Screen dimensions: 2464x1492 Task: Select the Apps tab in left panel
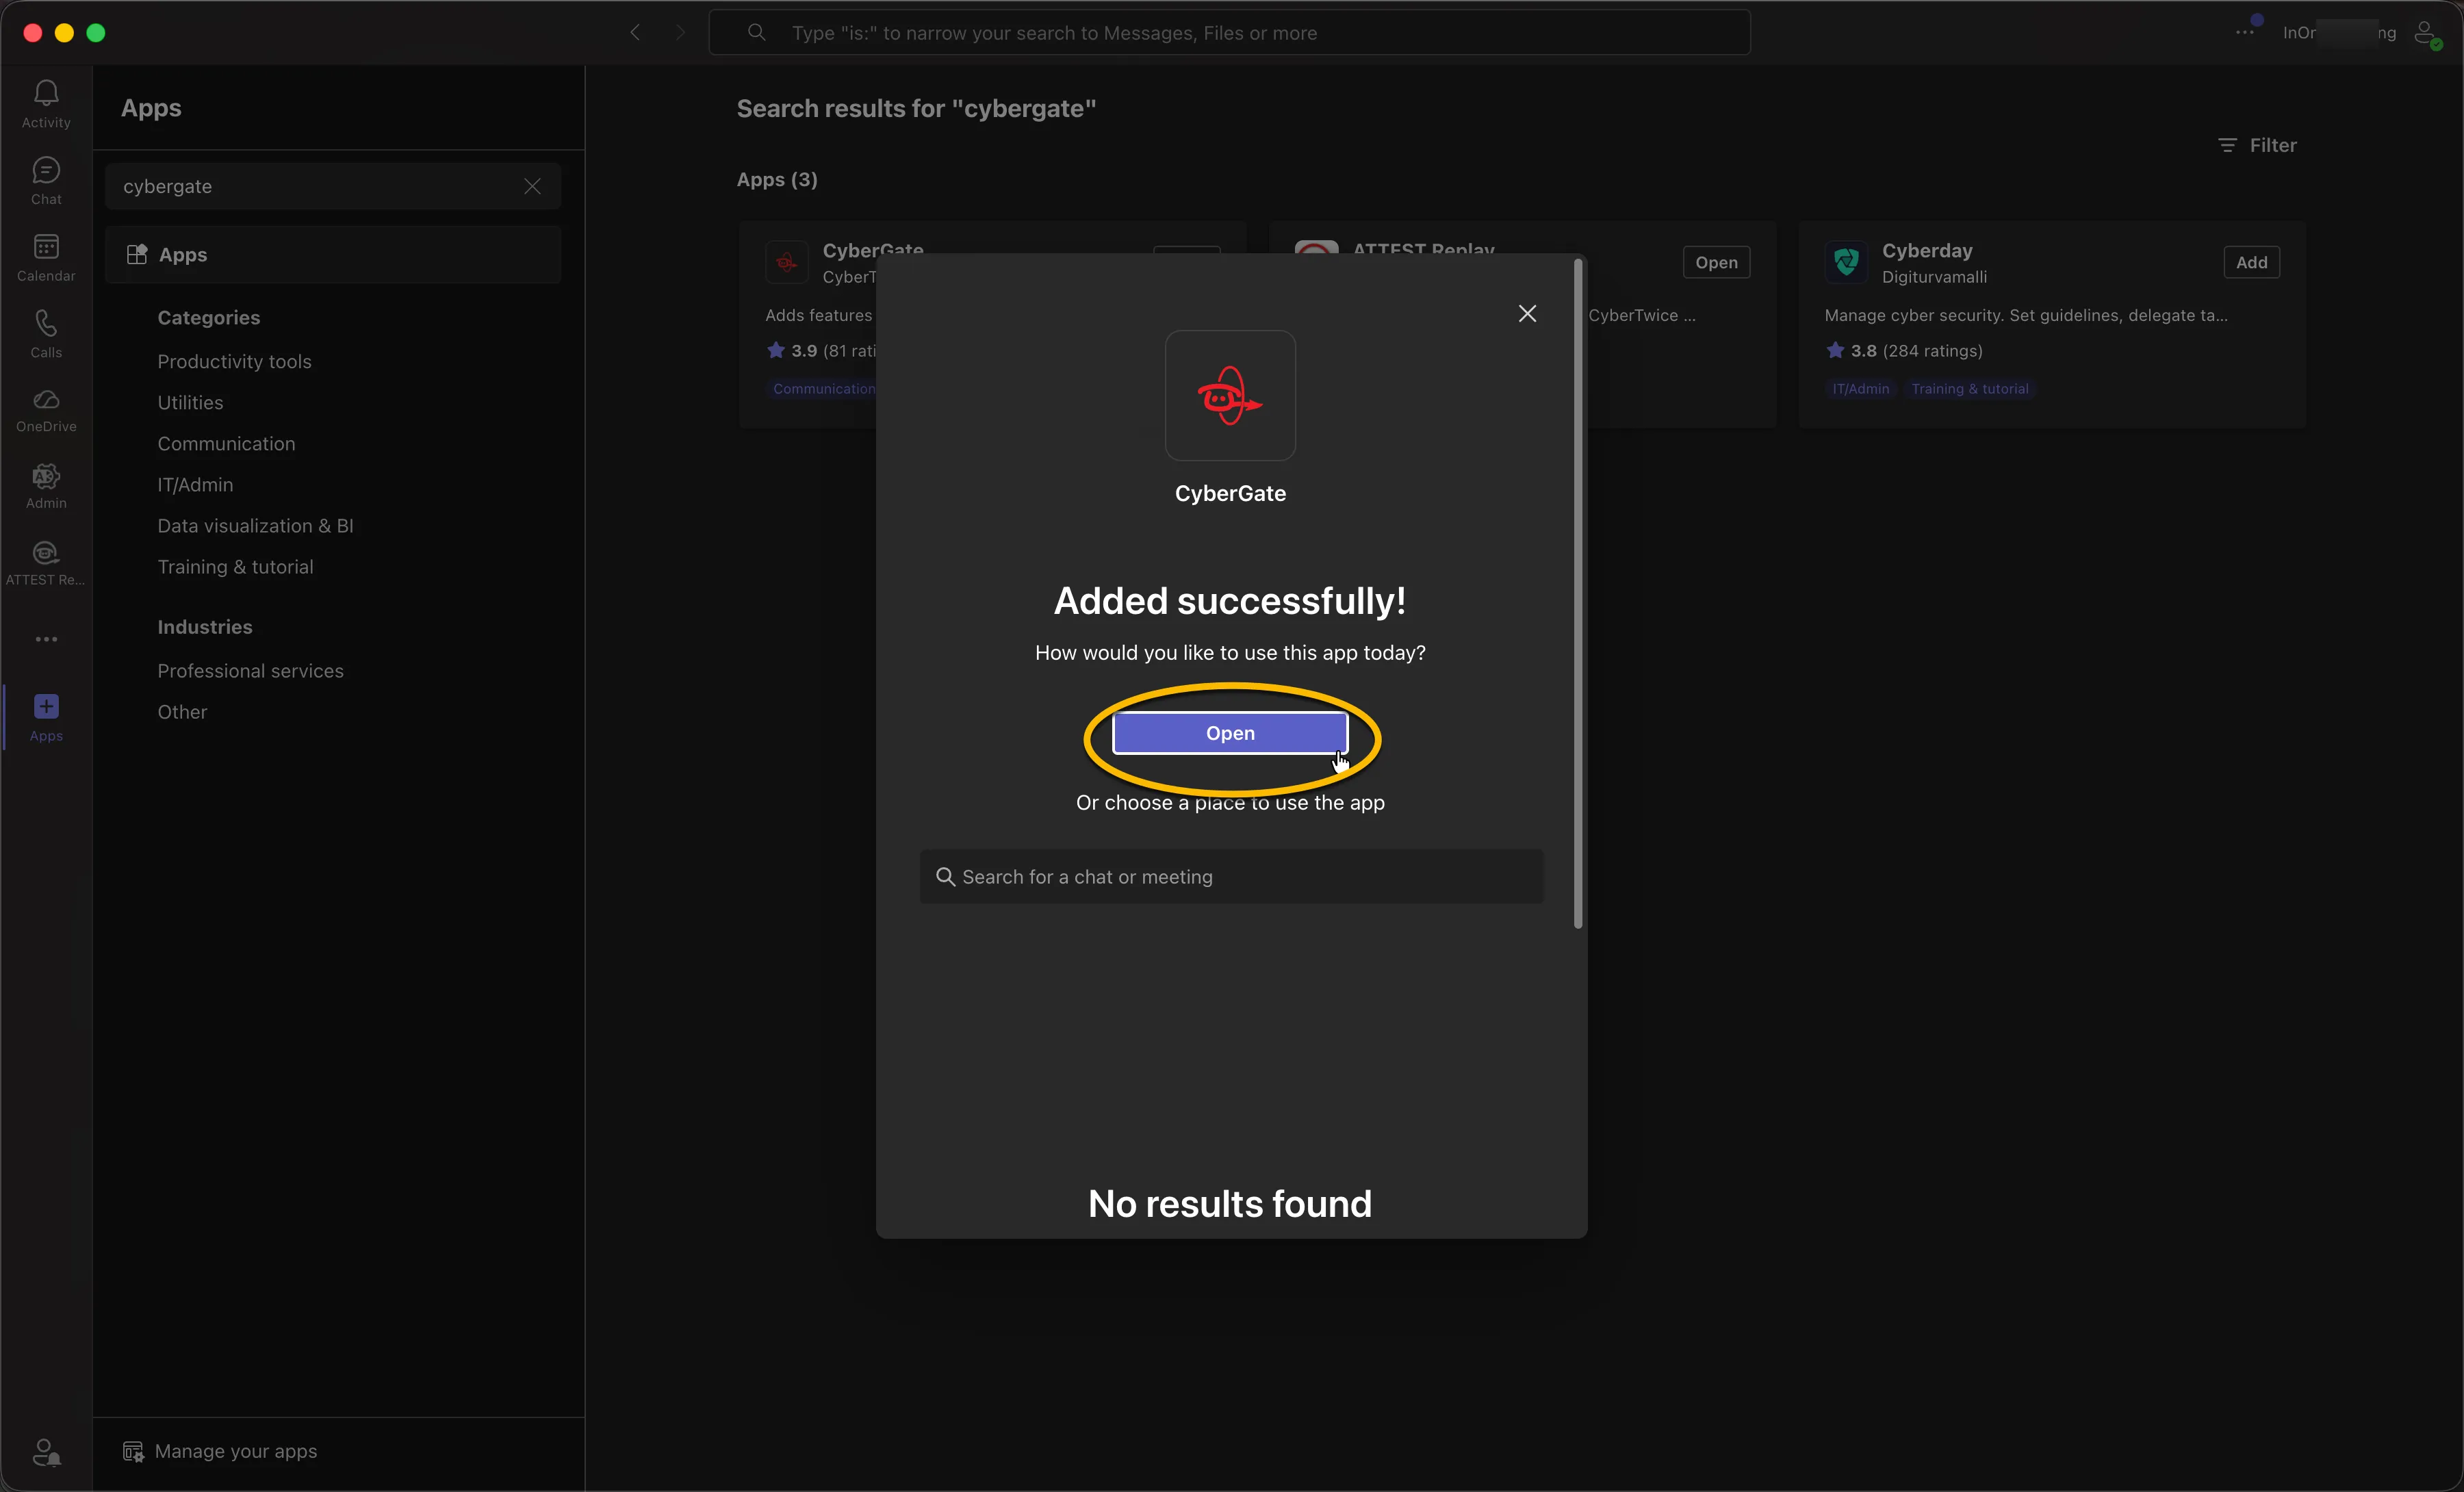coord(333,255)
